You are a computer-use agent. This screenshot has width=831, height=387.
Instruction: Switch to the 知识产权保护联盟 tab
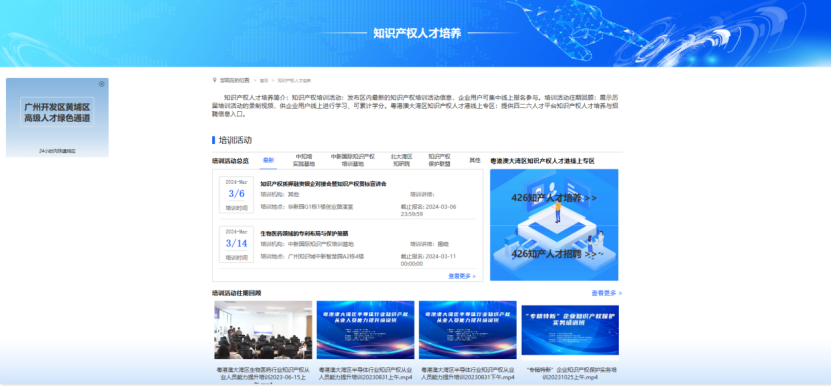[439, 160]
